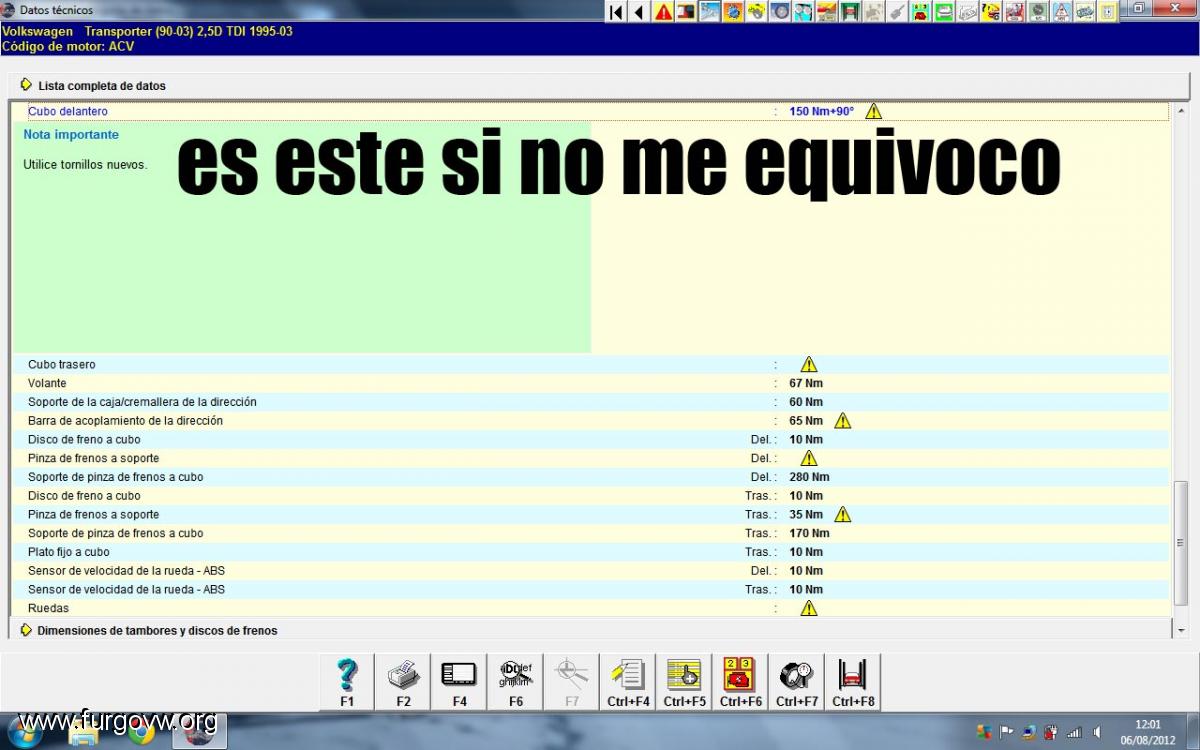Viewport: 1200px width, 750px height.
Task: Click the green car lift icon in top toolbar
Action: tap(849, 12)
